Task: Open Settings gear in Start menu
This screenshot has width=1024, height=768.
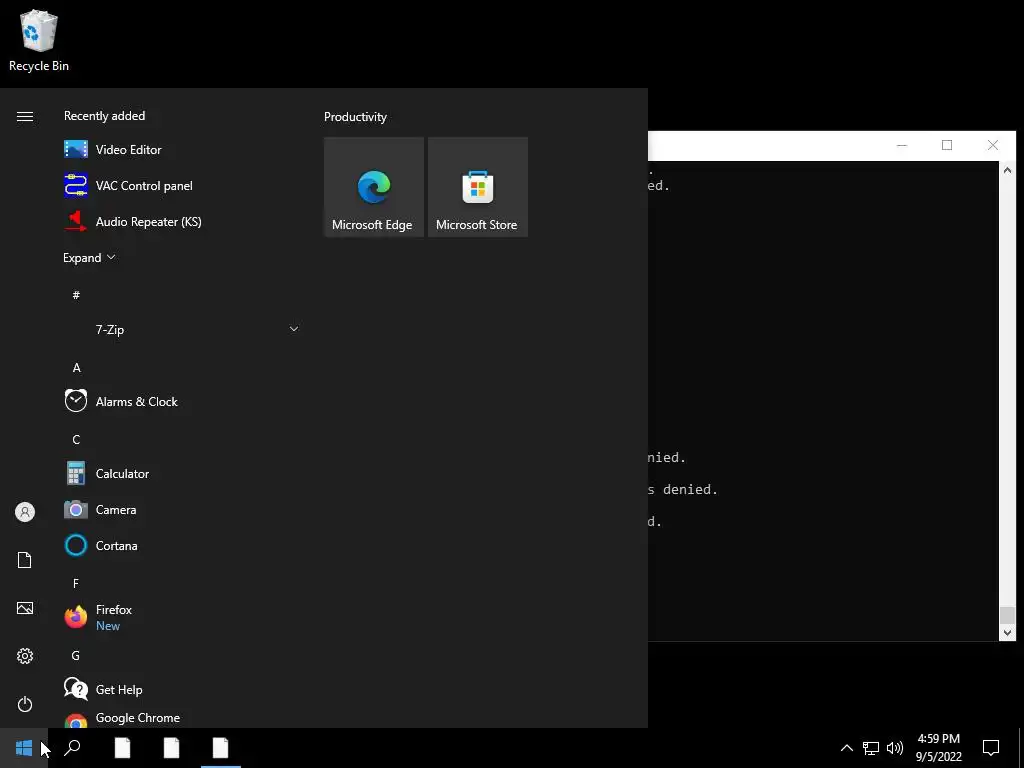Action: tap(25, 656)
